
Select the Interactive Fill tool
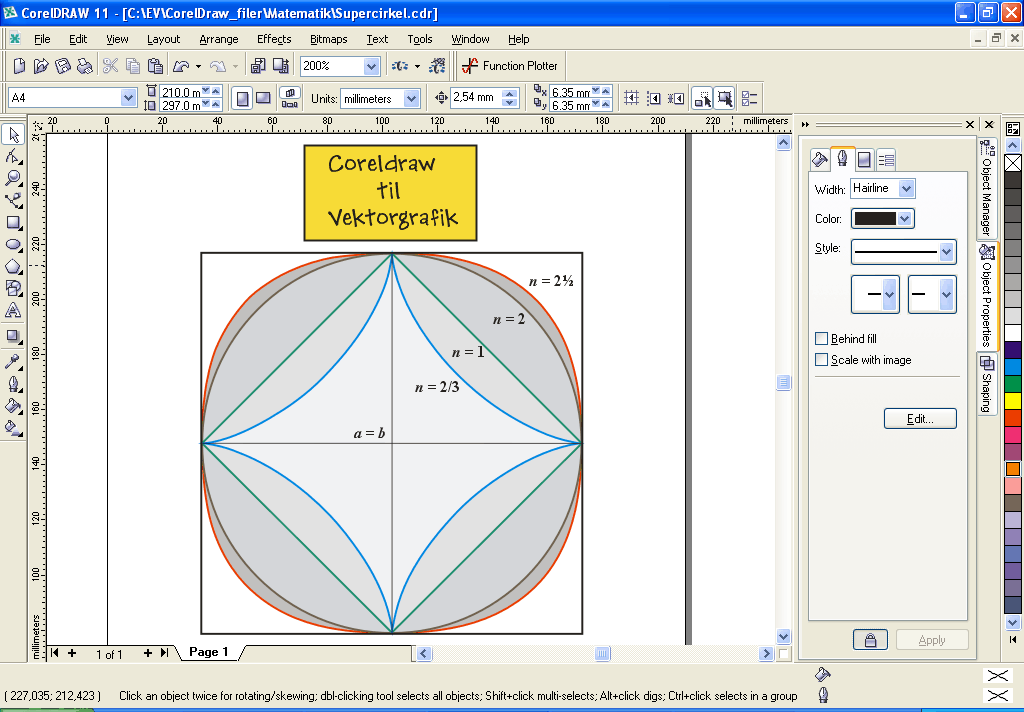pyautogui.click(x=13, y=428)
